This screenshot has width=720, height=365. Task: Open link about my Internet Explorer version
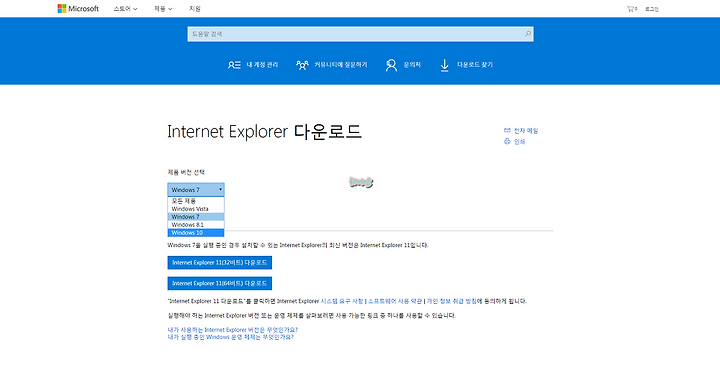coord(233,330)
